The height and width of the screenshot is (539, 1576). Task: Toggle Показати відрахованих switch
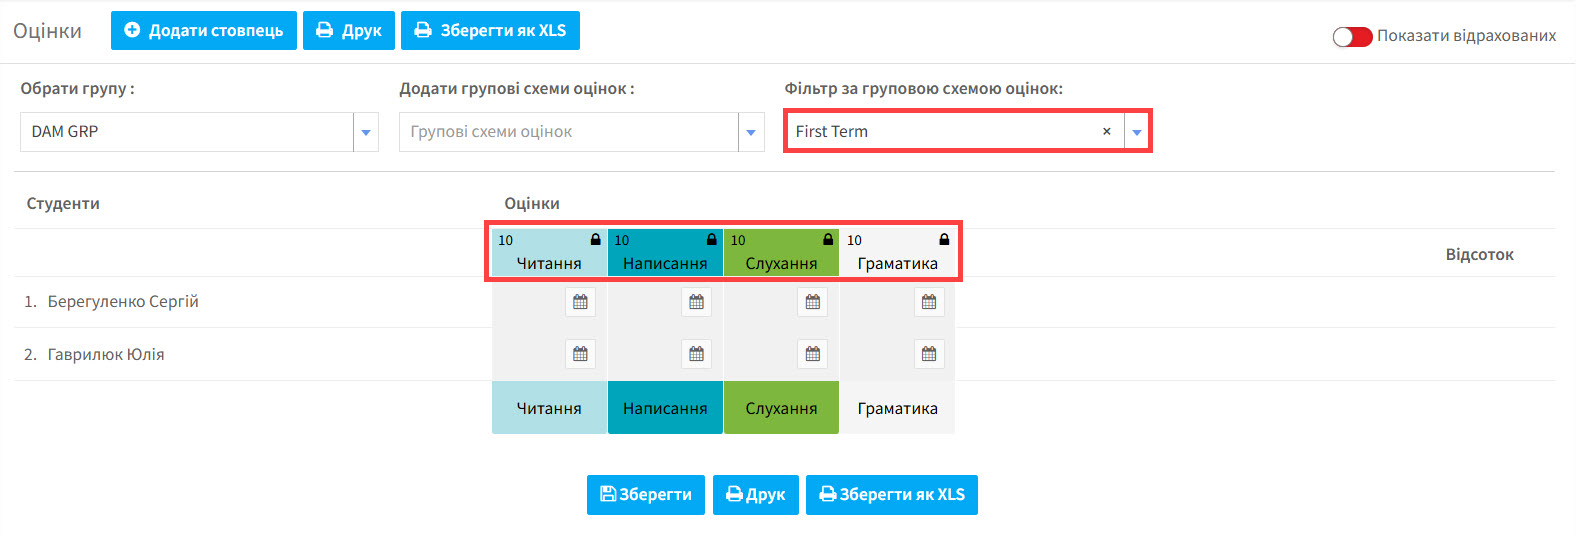(1352, 37)
